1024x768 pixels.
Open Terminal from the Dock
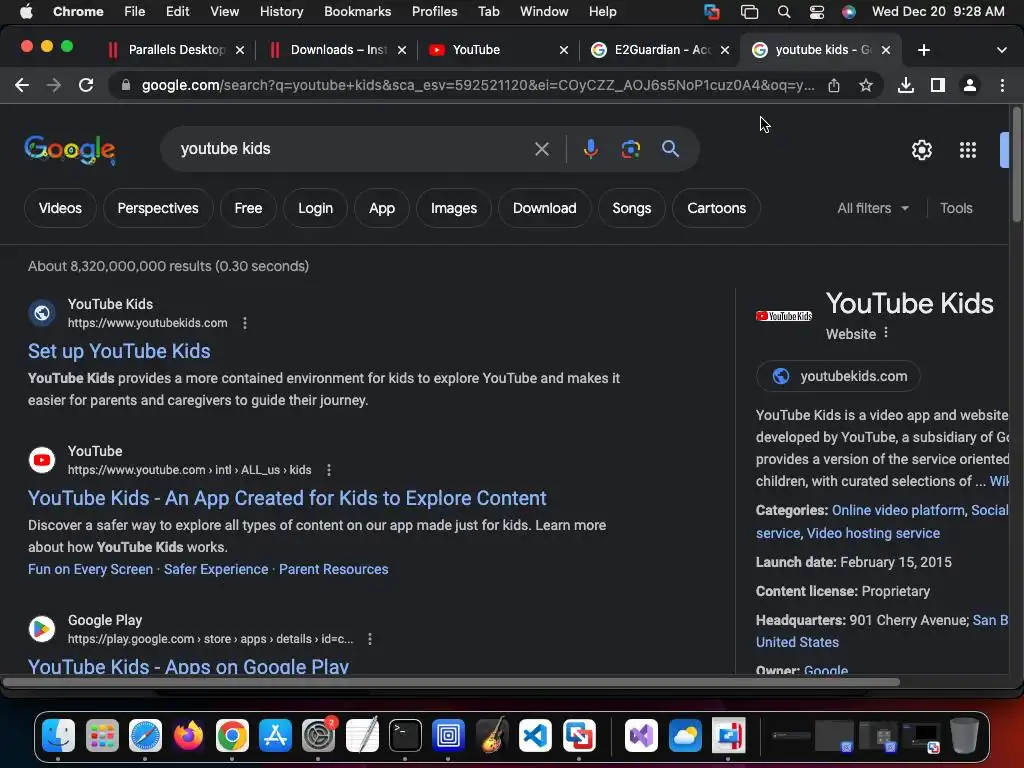point(405,736)
